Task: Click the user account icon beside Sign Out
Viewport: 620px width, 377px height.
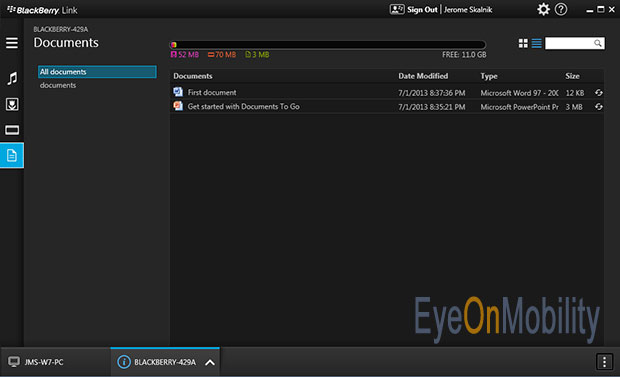Action: click(x=397, y=9)
